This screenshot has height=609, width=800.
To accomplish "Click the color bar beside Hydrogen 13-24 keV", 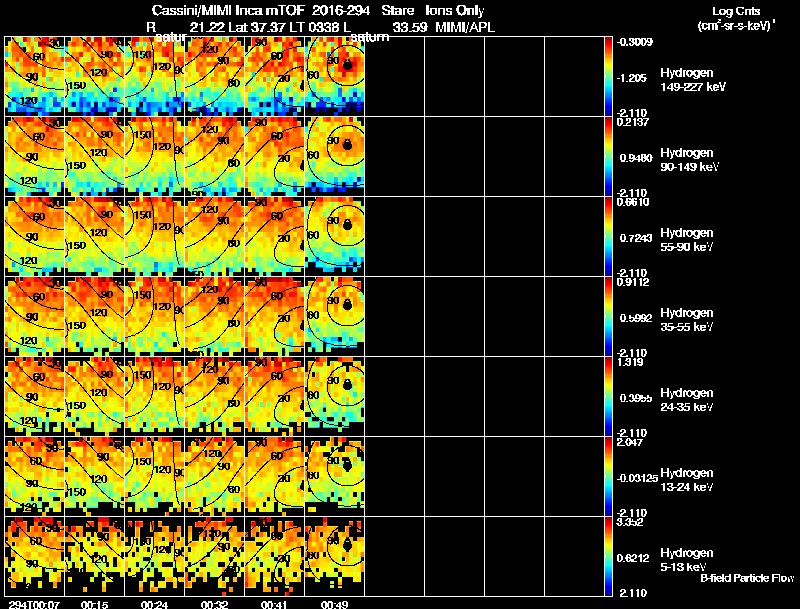I will [608, 476].
